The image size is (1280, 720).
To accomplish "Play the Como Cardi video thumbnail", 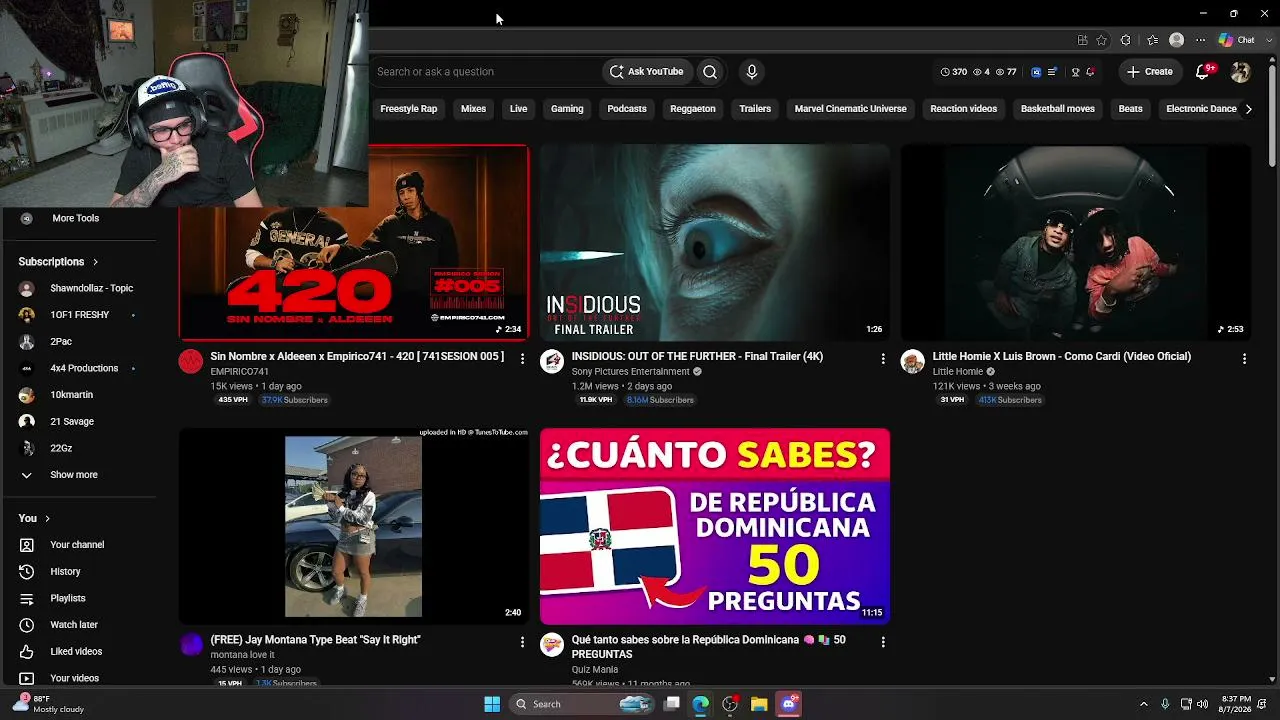I will click(1076, 243).
